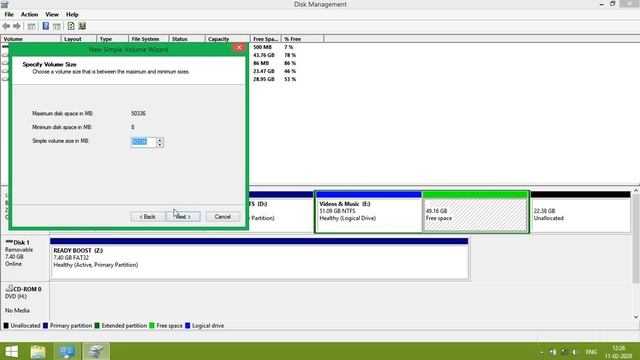
Task: Select the CD-ROM 0 DVD (H:) label
Action: coord(25,300)
